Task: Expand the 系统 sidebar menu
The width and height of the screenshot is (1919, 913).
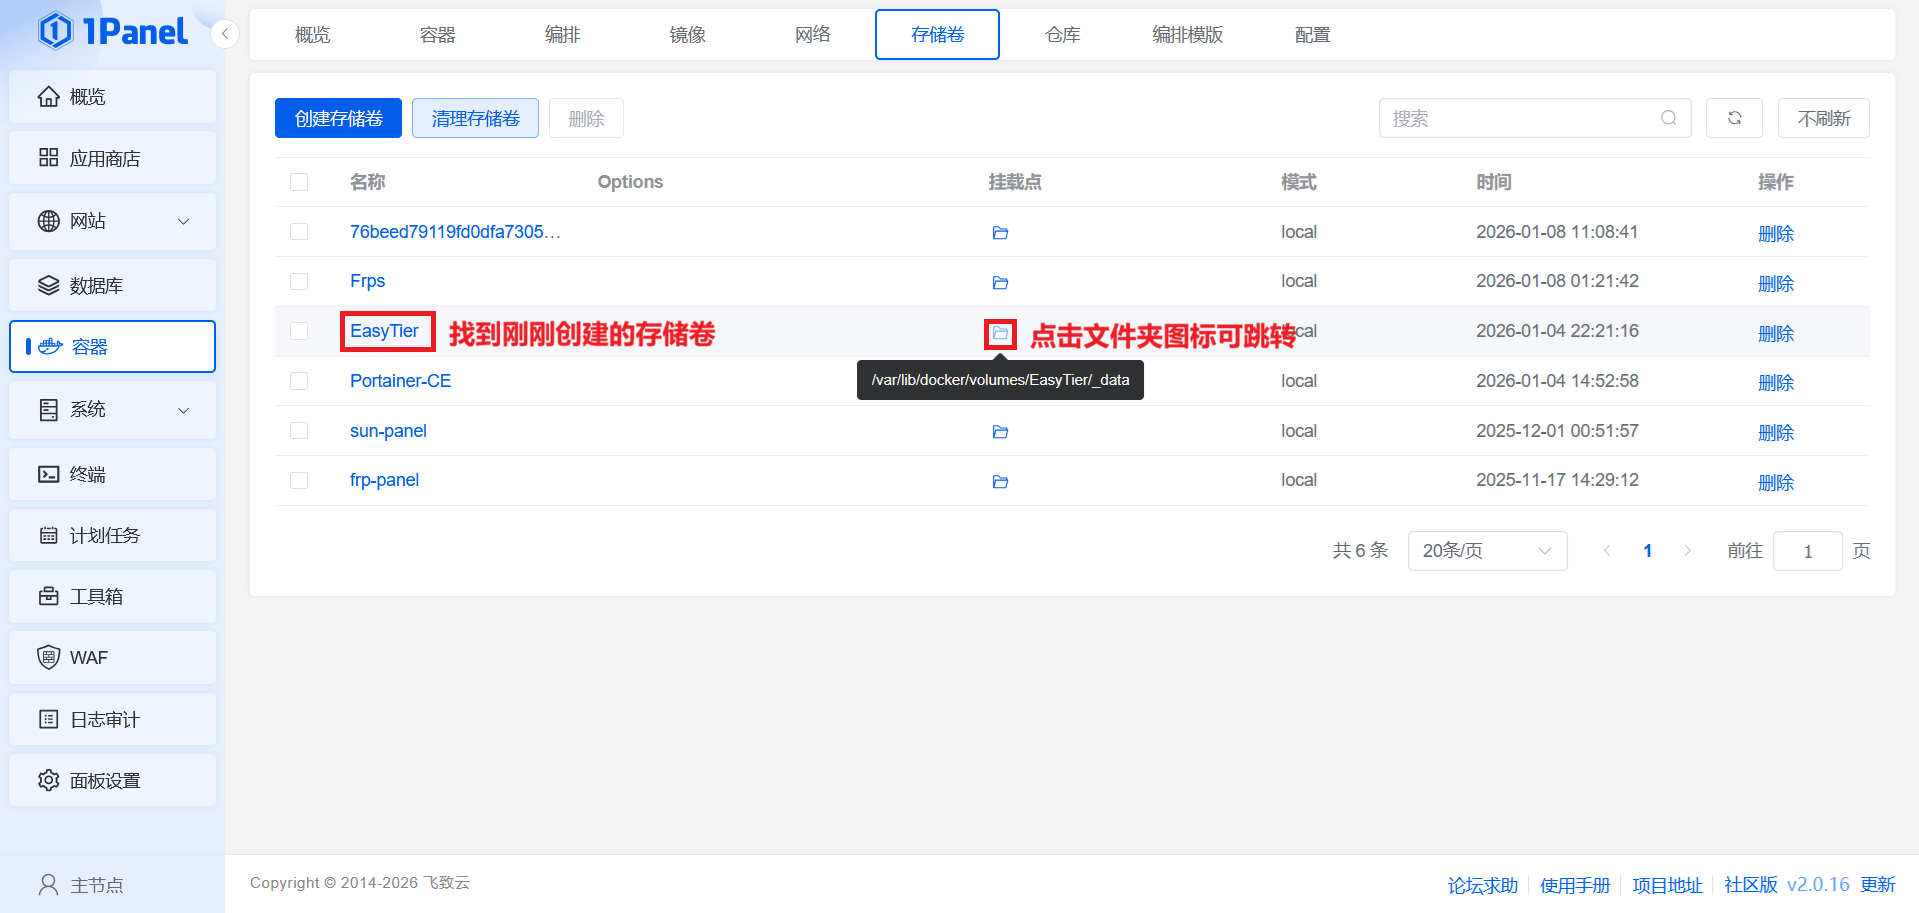Action: coord(112,410)
